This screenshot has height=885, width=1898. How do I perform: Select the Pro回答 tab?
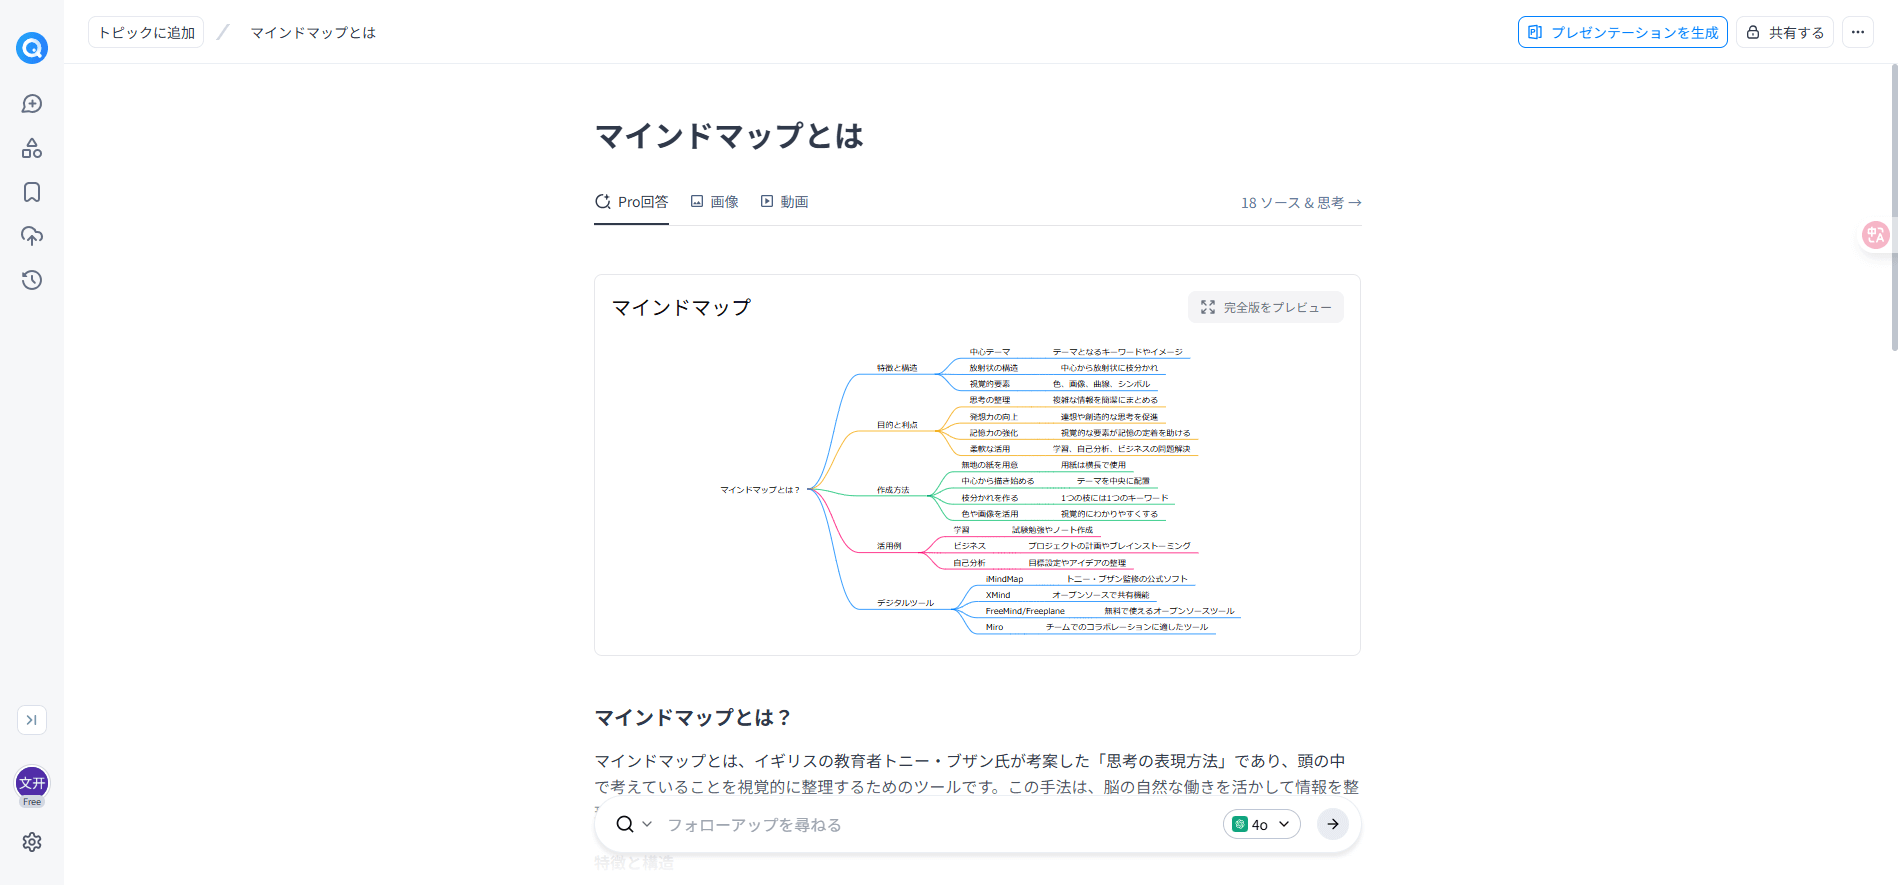(x=632, y=202)
